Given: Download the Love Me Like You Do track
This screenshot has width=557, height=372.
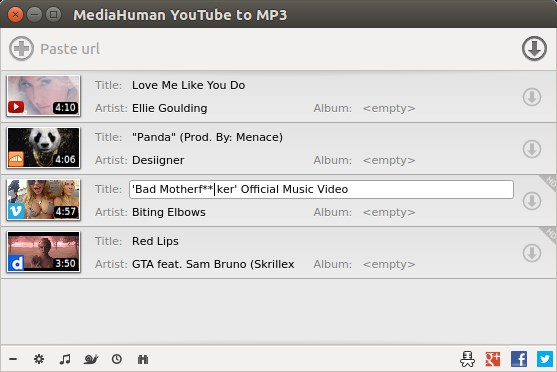Looking at the screenshot, I should (x=532, y=97).
